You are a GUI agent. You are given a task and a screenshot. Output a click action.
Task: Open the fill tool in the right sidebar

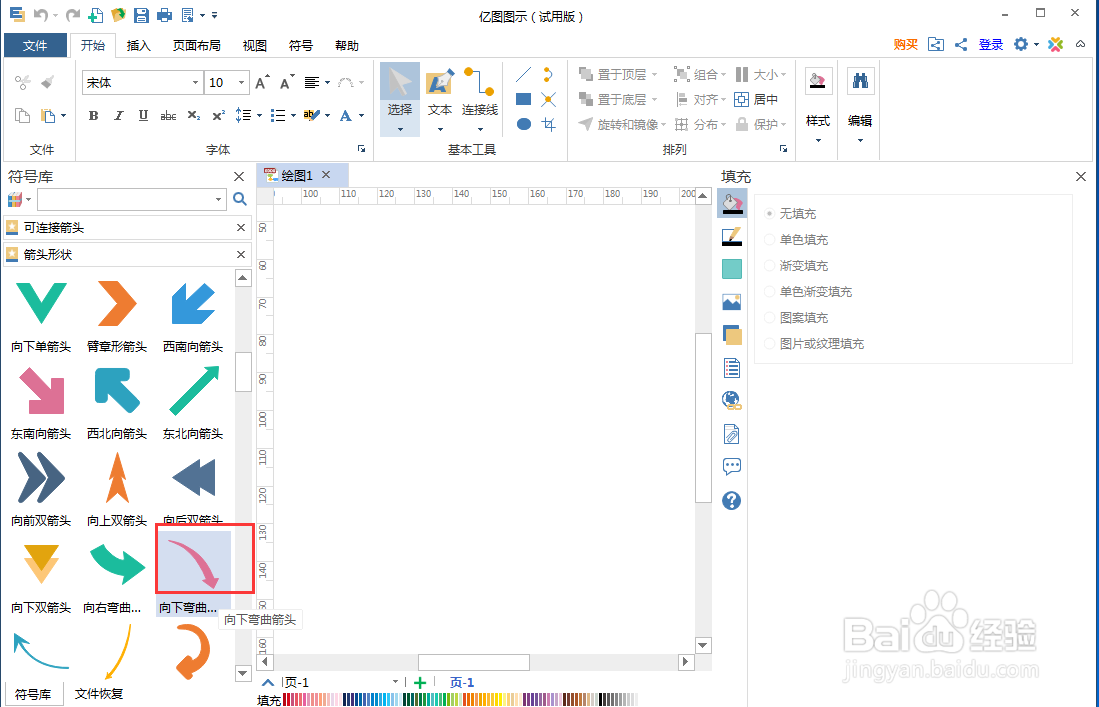point(731,203)
